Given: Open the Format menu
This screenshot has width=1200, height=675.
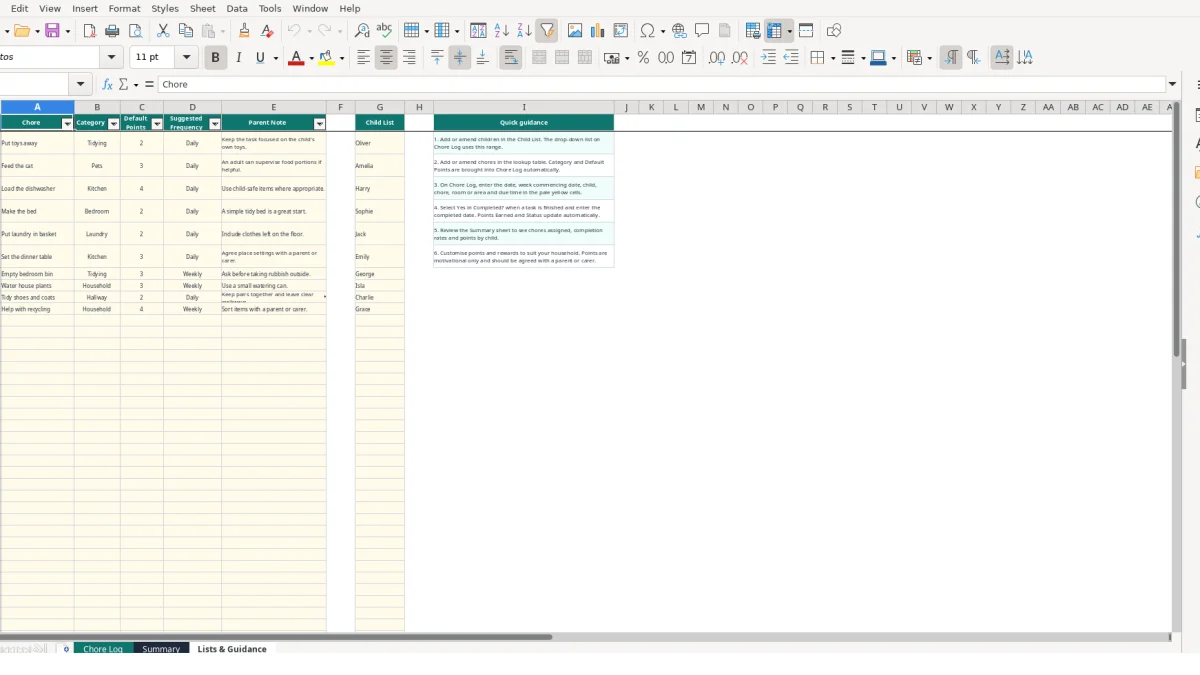Looking at the screenshot, I should [125, 8].
